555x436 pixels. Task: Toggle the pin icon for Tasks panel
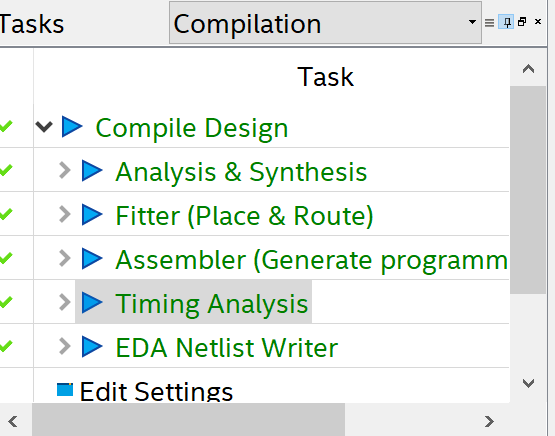pyautogui.click(x=507, y=22)
